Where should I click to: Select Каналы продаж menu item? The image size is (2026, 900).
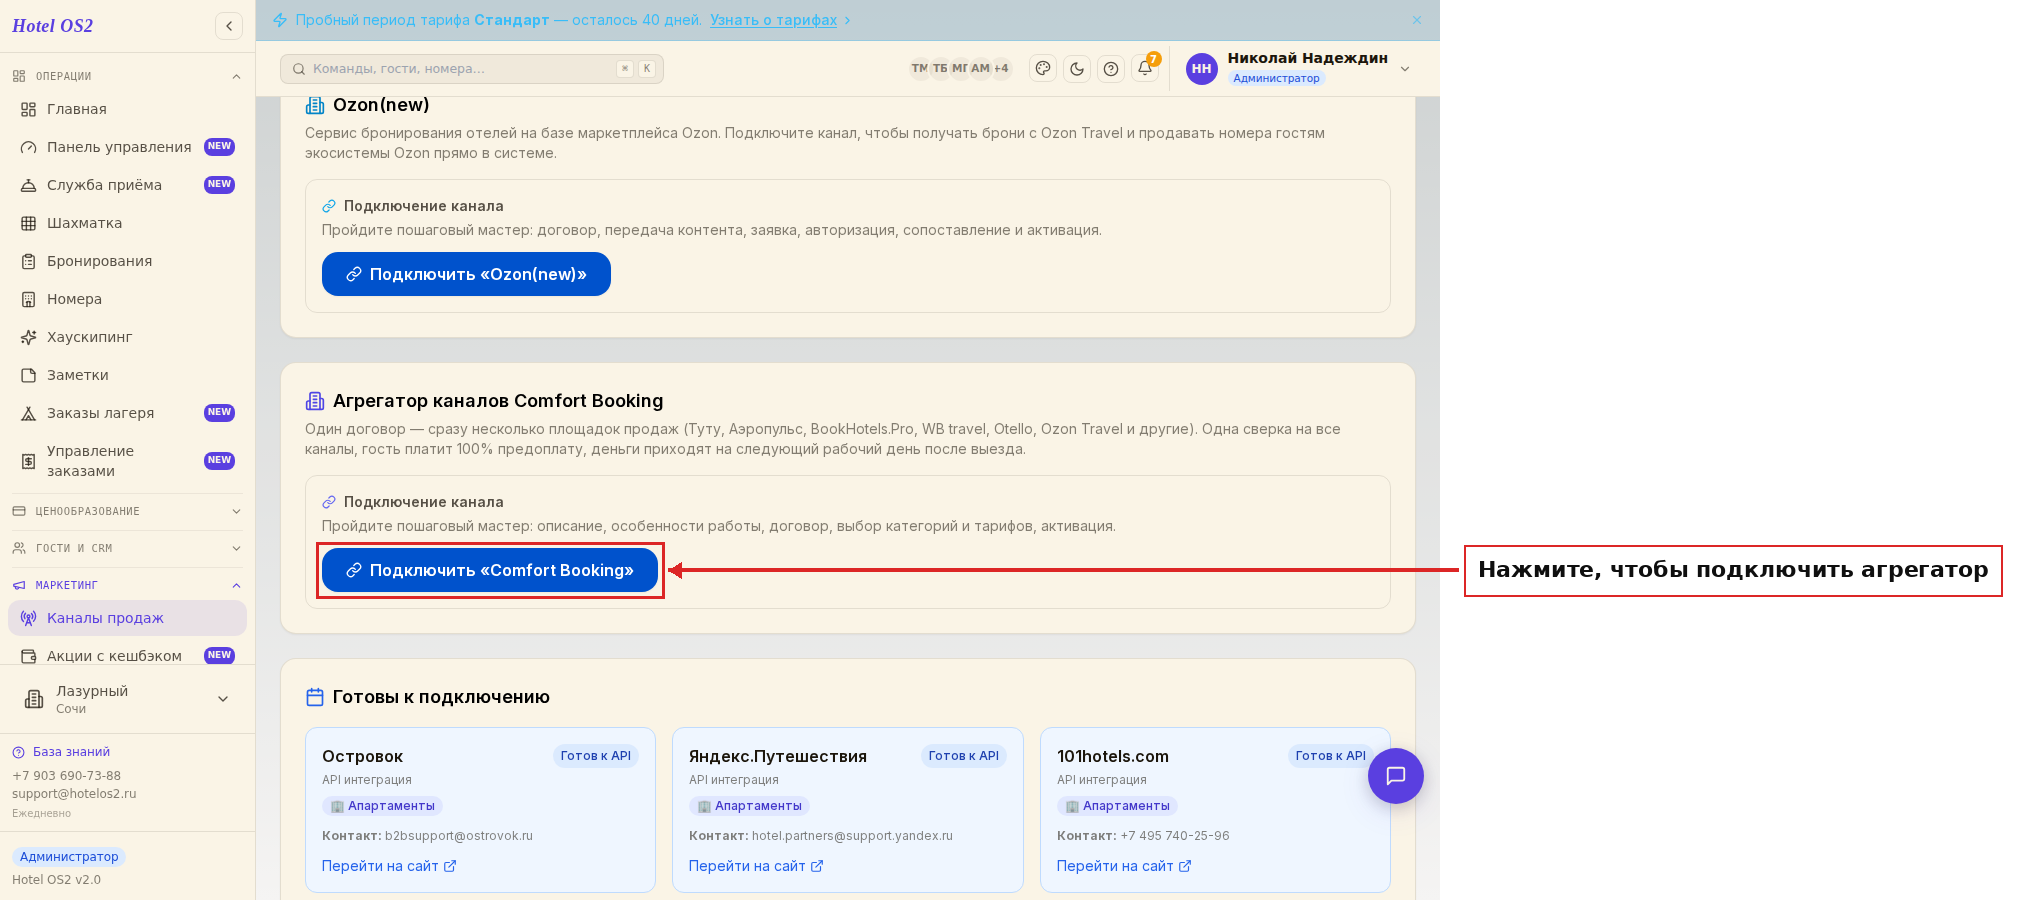[127, 618]
